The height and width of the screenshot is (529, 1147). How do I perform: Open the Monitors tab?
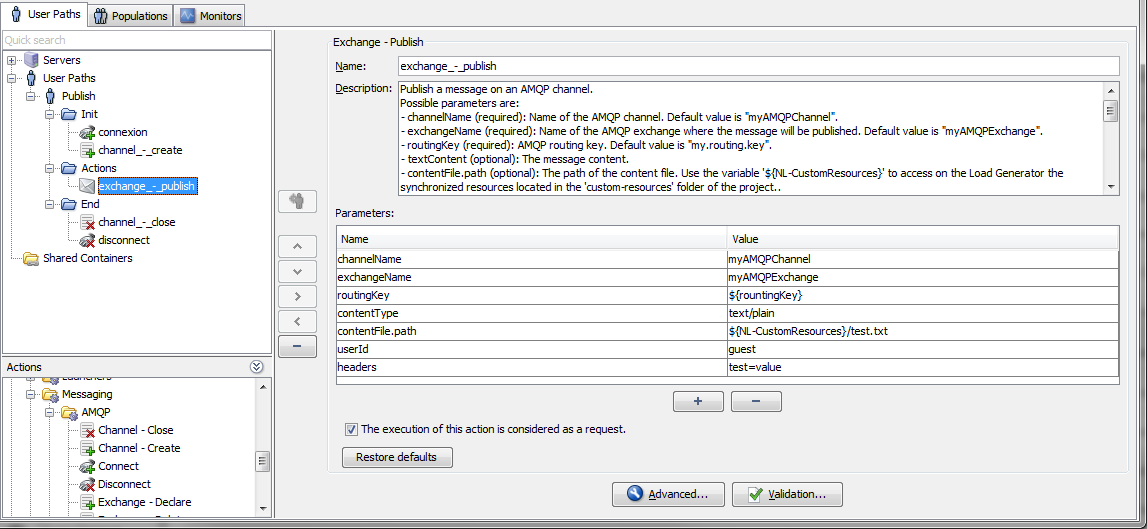pos(210,16)
